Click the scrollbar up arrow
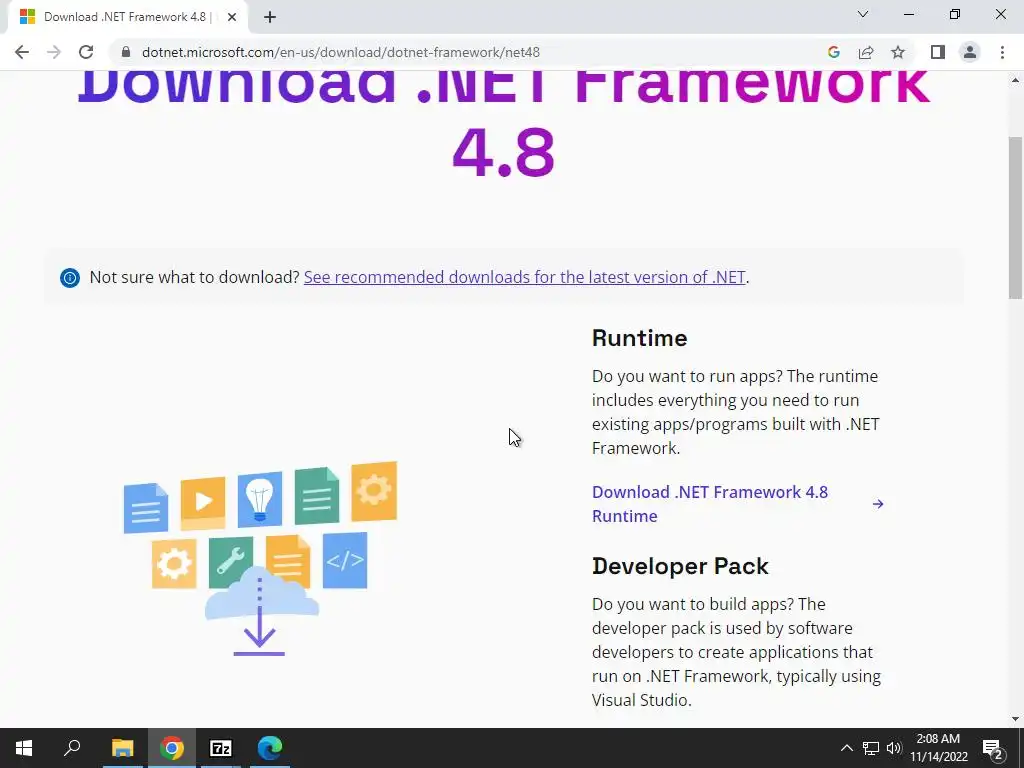Image resolution: width=1024 pixels, height=768 pixels. tap(1015, 80)
